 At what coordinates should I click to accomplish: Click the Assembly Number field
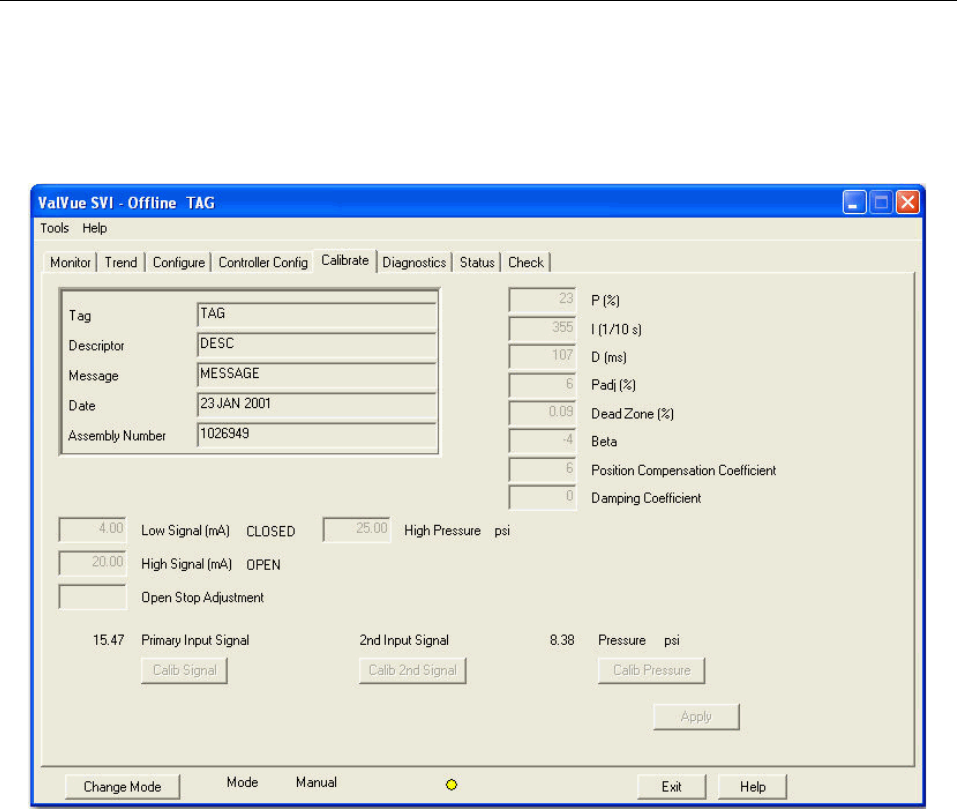(317, 435)
